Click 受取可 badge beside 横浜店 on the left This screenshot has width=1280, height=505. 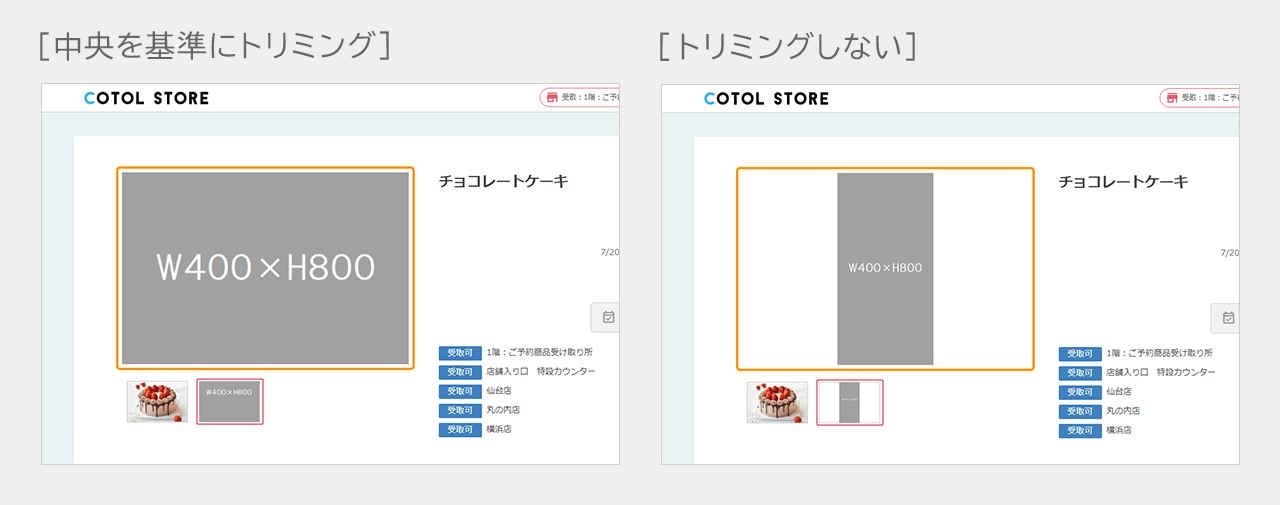pyautogui.click(x=460, y=430)
